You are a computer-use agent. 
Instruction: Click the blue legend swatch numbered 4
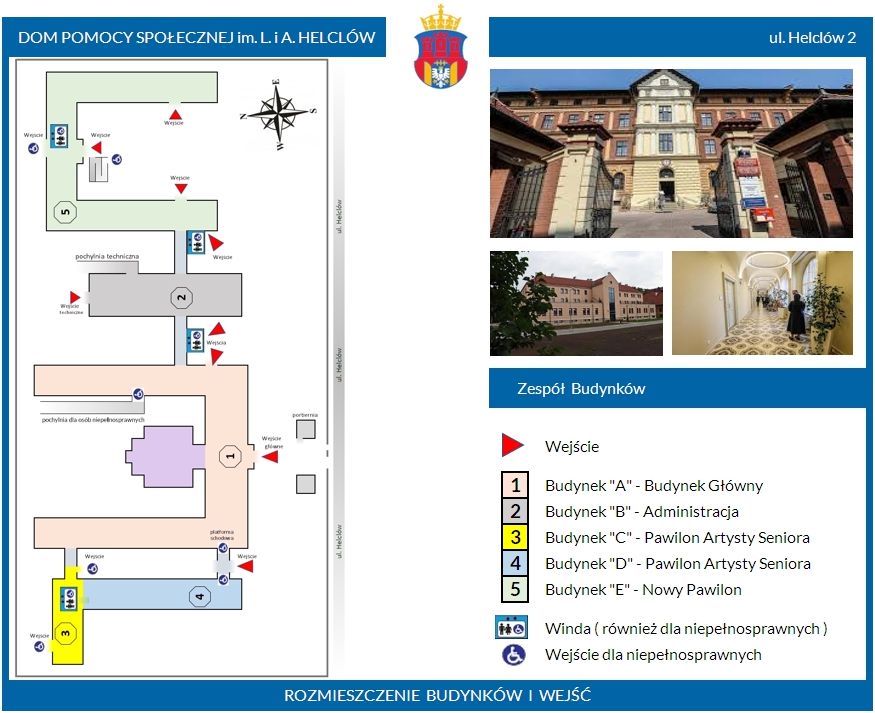[x=514, y=564]
